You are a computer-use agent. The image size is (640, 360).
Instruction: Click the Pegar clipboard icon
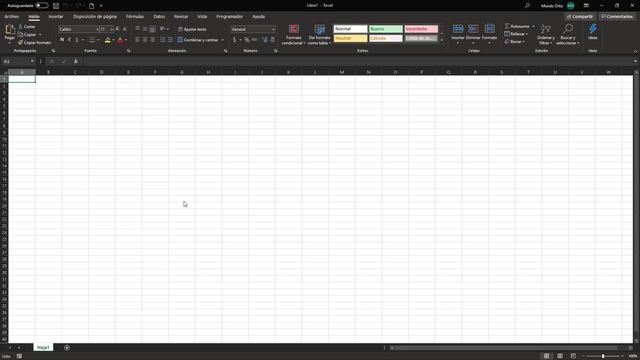point(10,30)
